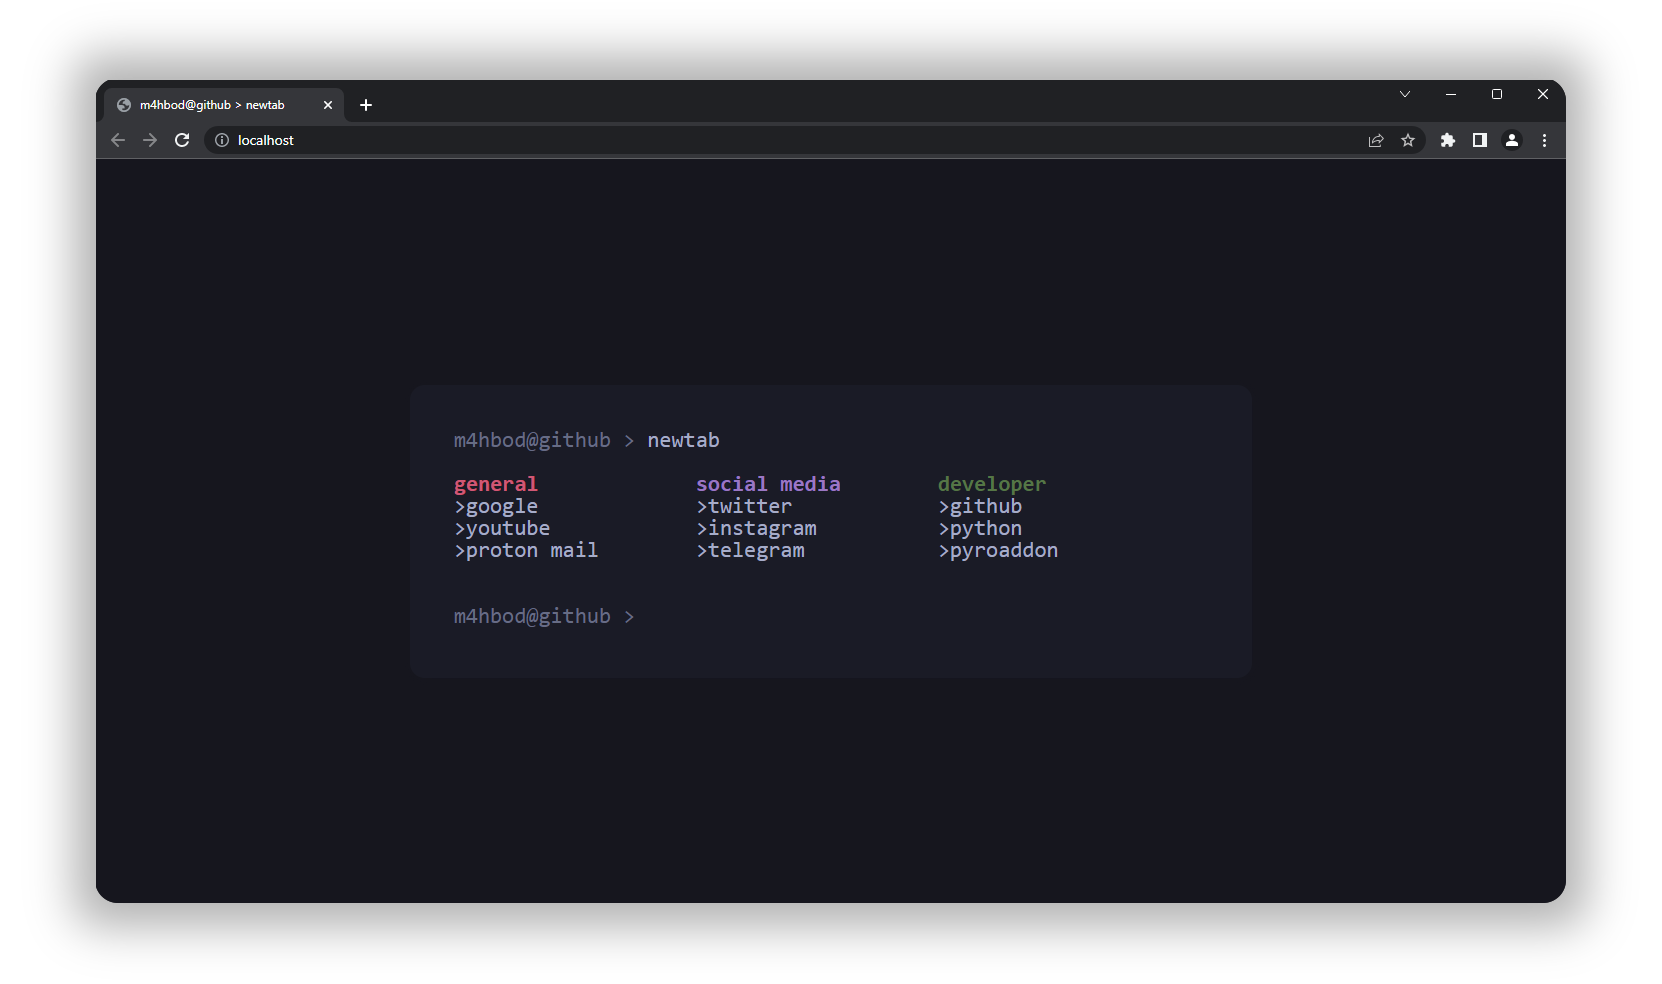
Task: Click the red general heading
Action: pyautogui.click(x=496, y=485)
